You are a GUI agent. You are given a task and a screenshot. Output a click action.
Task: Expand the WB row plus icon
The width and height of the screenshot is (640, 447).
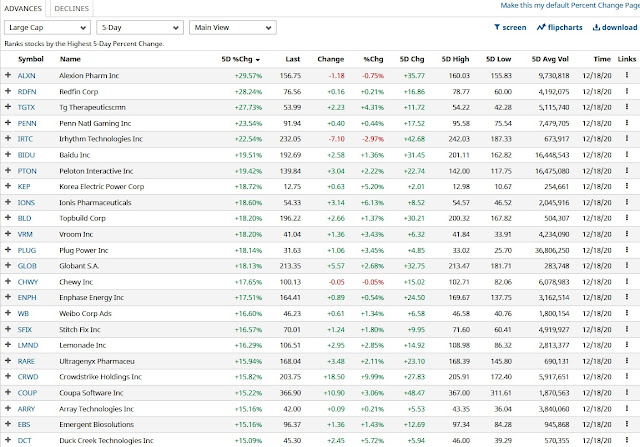coord(8,313)
